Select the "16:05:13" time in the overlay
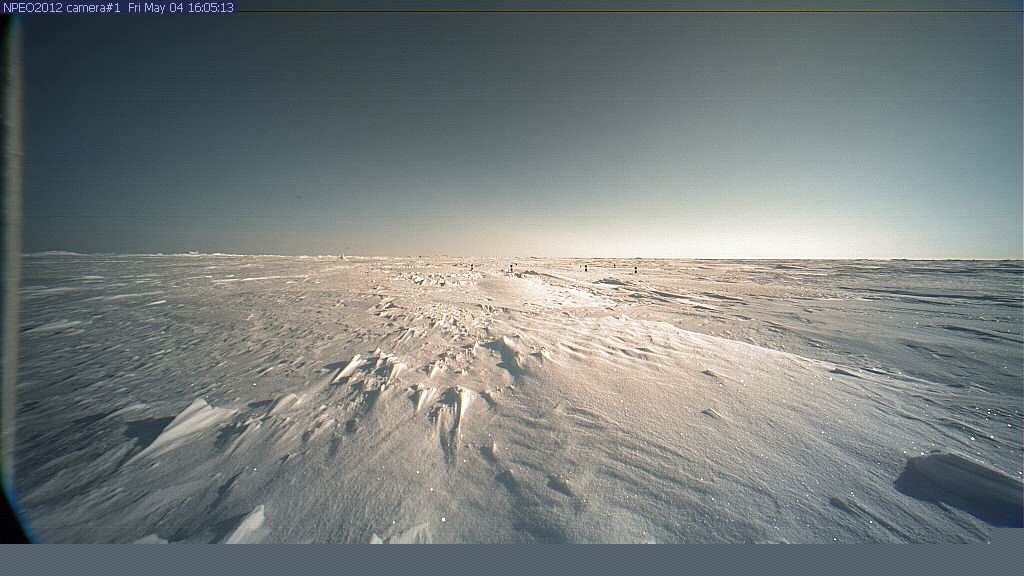The height and width of the screenshot is (576, 1024). (211, 7)
